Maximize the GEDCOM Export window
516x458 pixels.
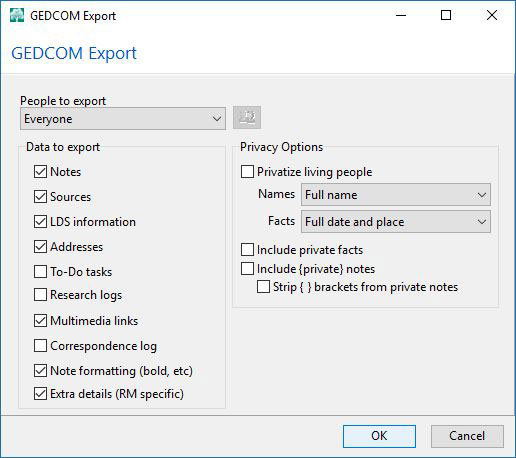point(446,15)
